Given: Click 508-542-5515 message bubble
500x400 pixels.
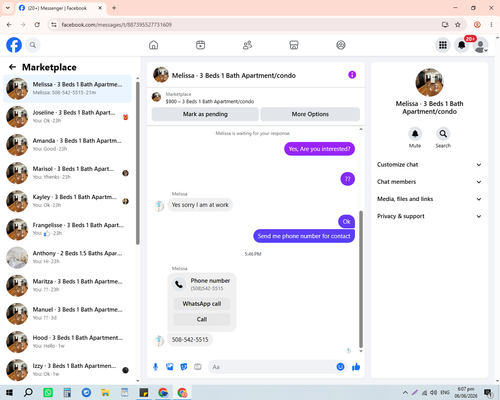Looking at the screenshot, I should click(x=190, y=340).
